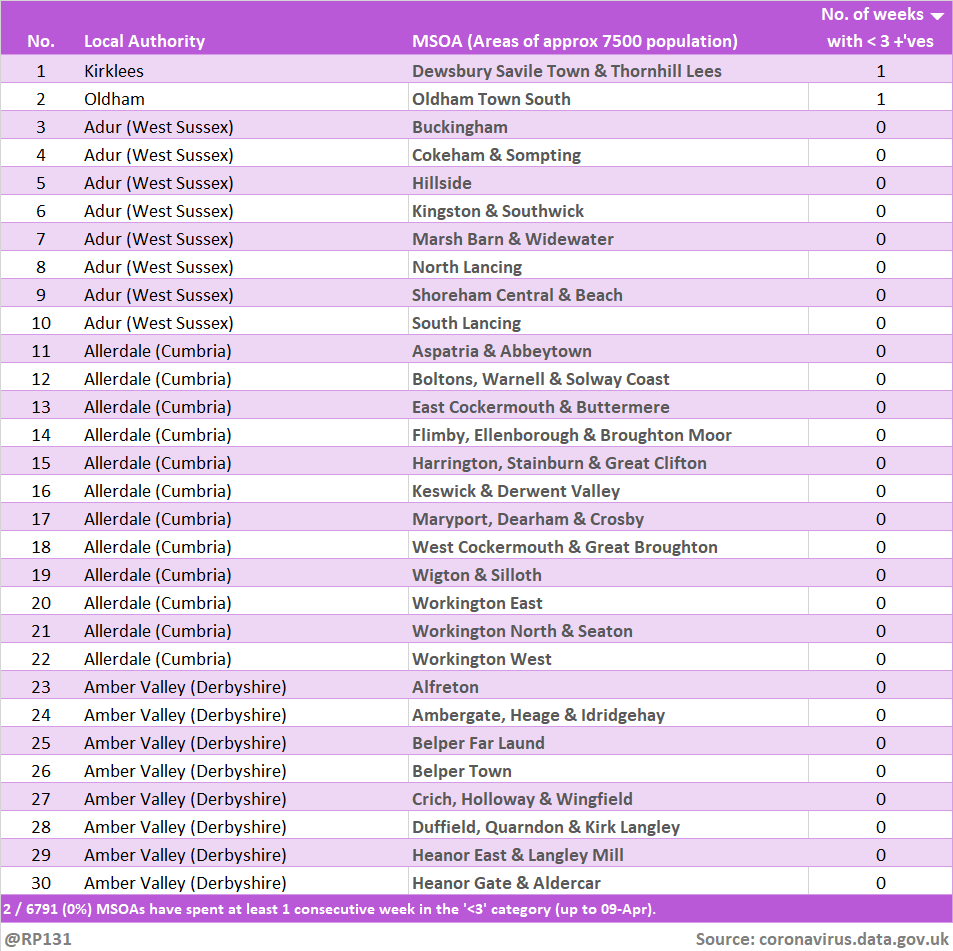Select the Kirklees cell in row 1
The width and height of the screenshot is (953, 951).
click(x=114, y=71)
